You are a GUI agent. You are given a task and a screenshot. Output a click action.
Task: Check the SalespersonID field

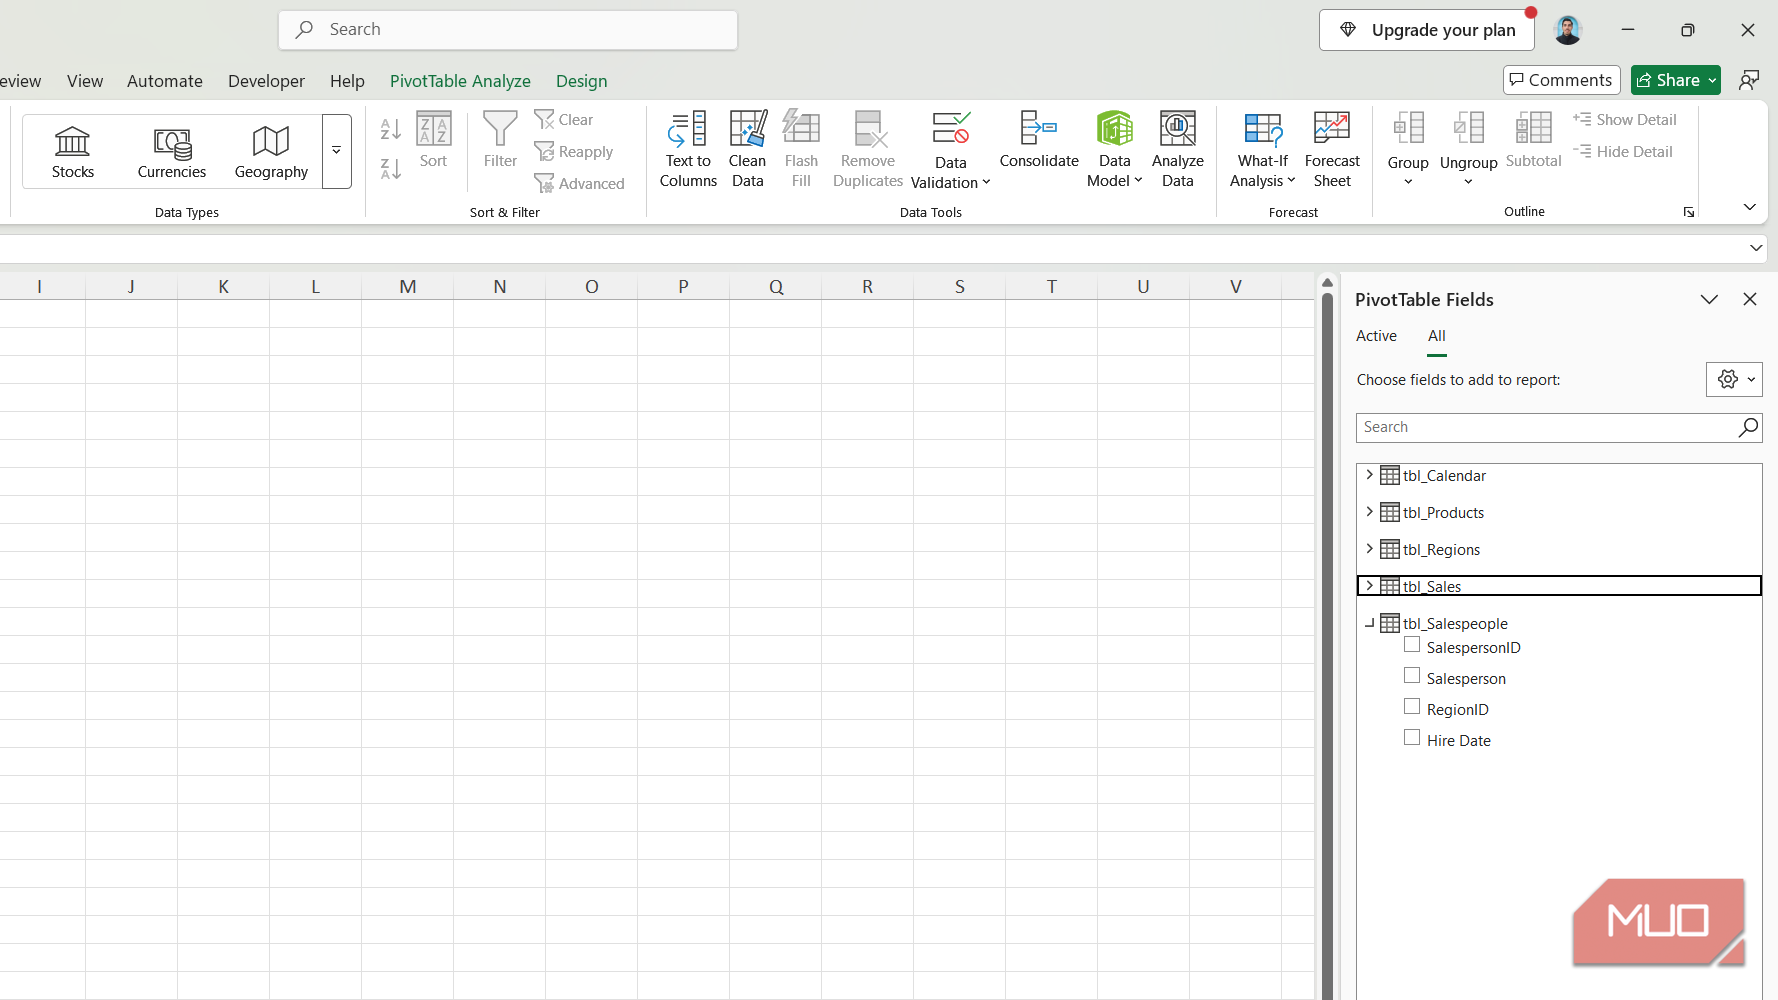[1412, 645]
